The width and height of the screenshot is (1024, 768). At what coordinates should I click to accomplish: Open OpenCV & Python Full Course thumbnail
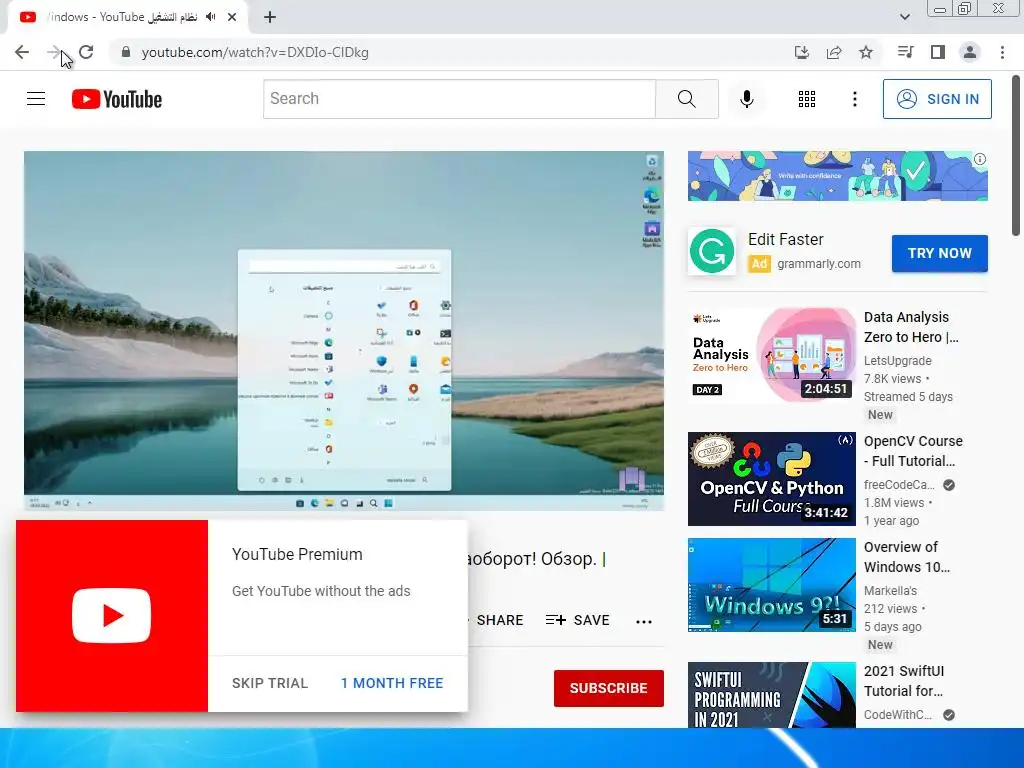tap(772, 479)
